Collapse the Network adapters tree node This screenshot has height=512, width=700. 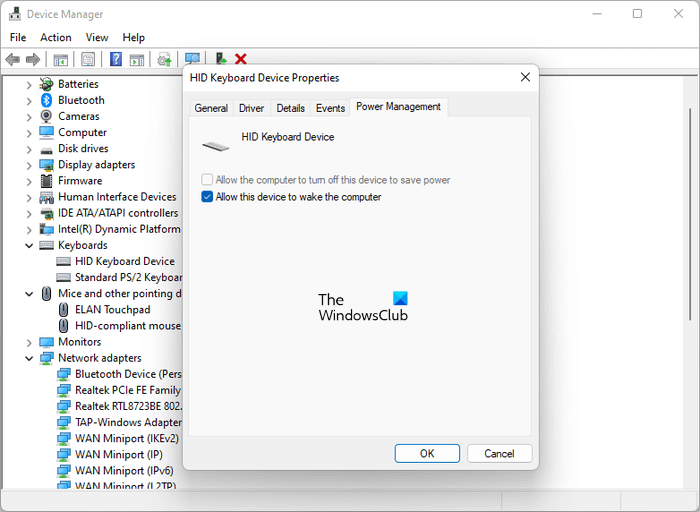pos(29,358)
